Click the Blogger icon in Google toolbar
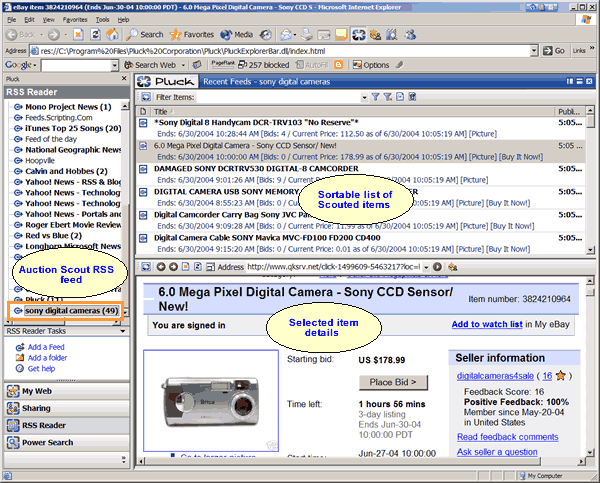The width and height of the screenshot is (600, 483). point(339,65)
